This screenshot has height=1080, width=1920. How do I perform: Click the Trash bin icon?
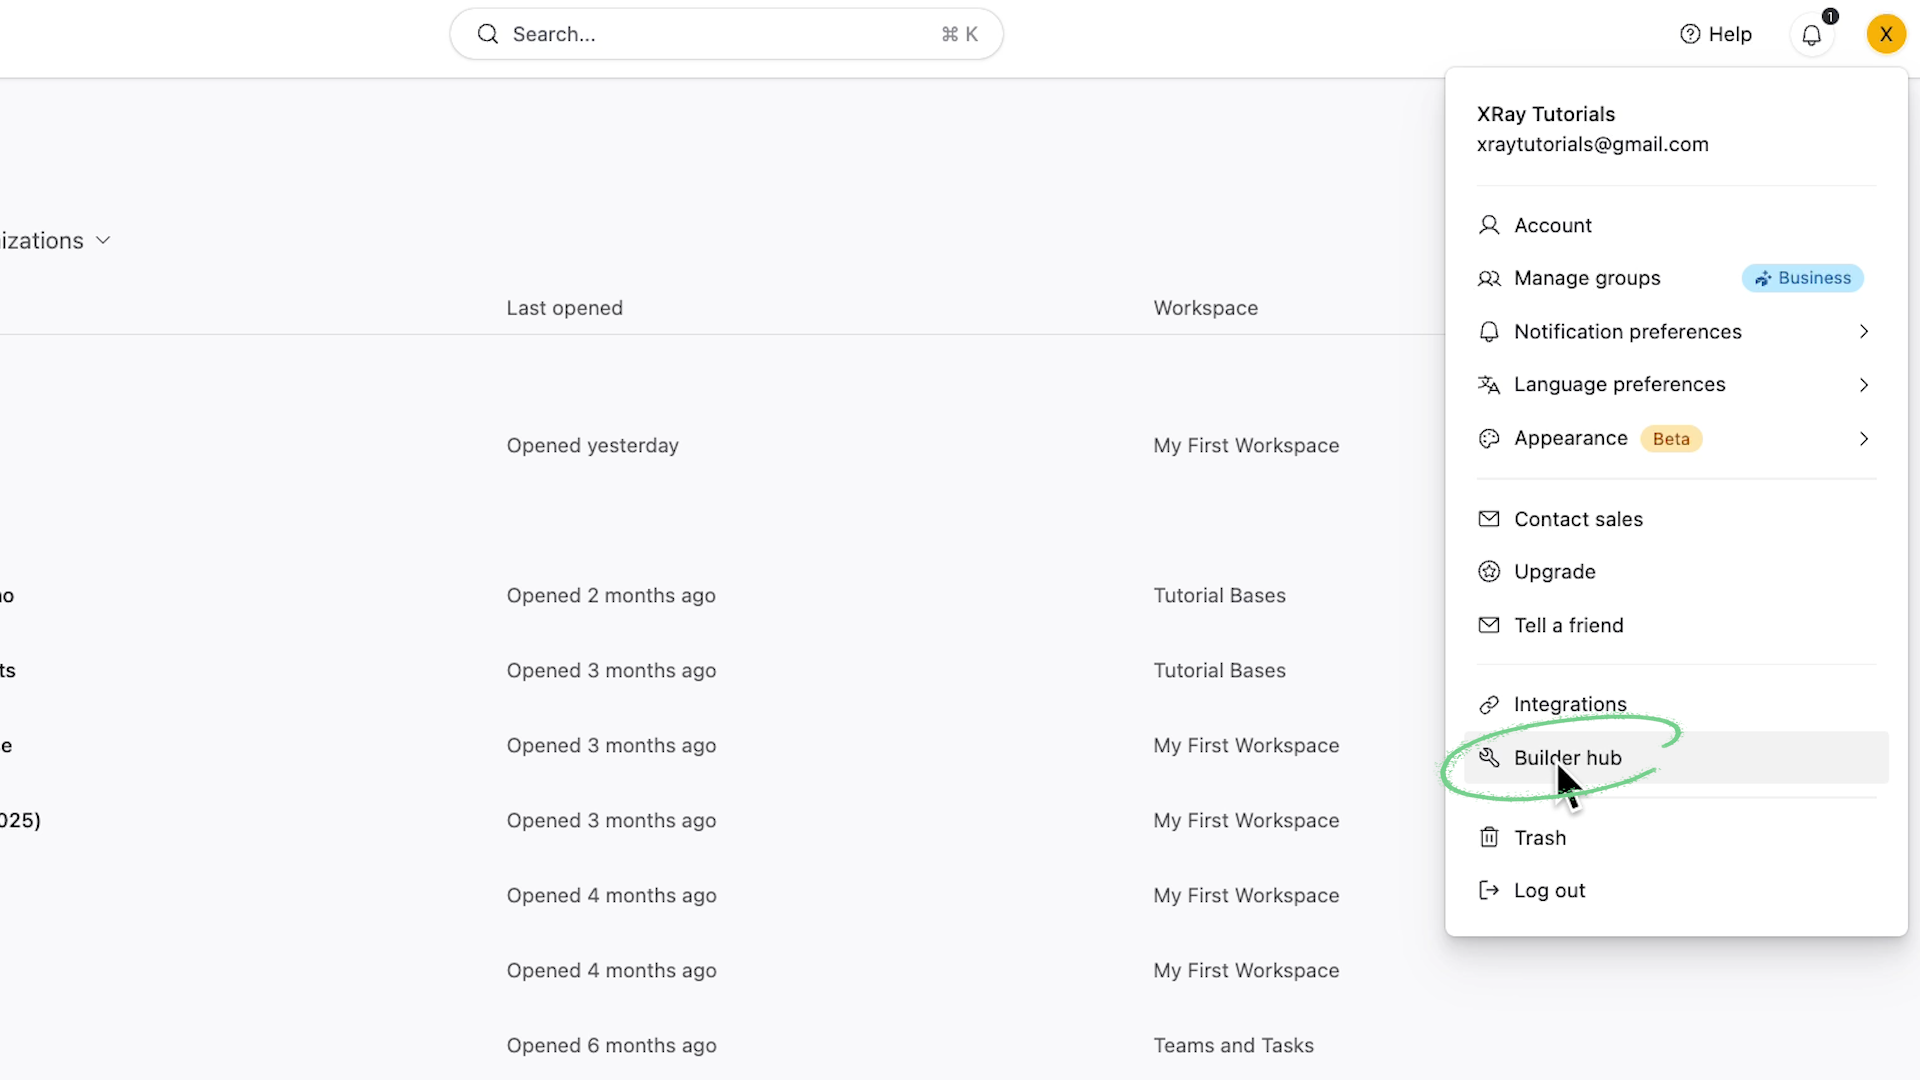click(x=1489, y=837)
